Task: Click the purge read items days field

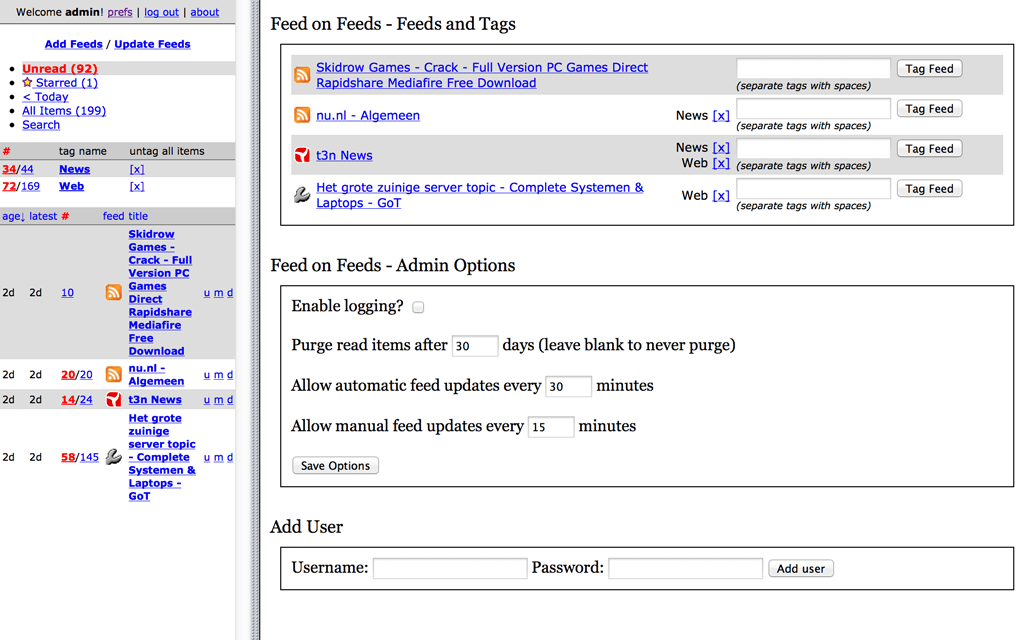Action: (x=474, y=346)
